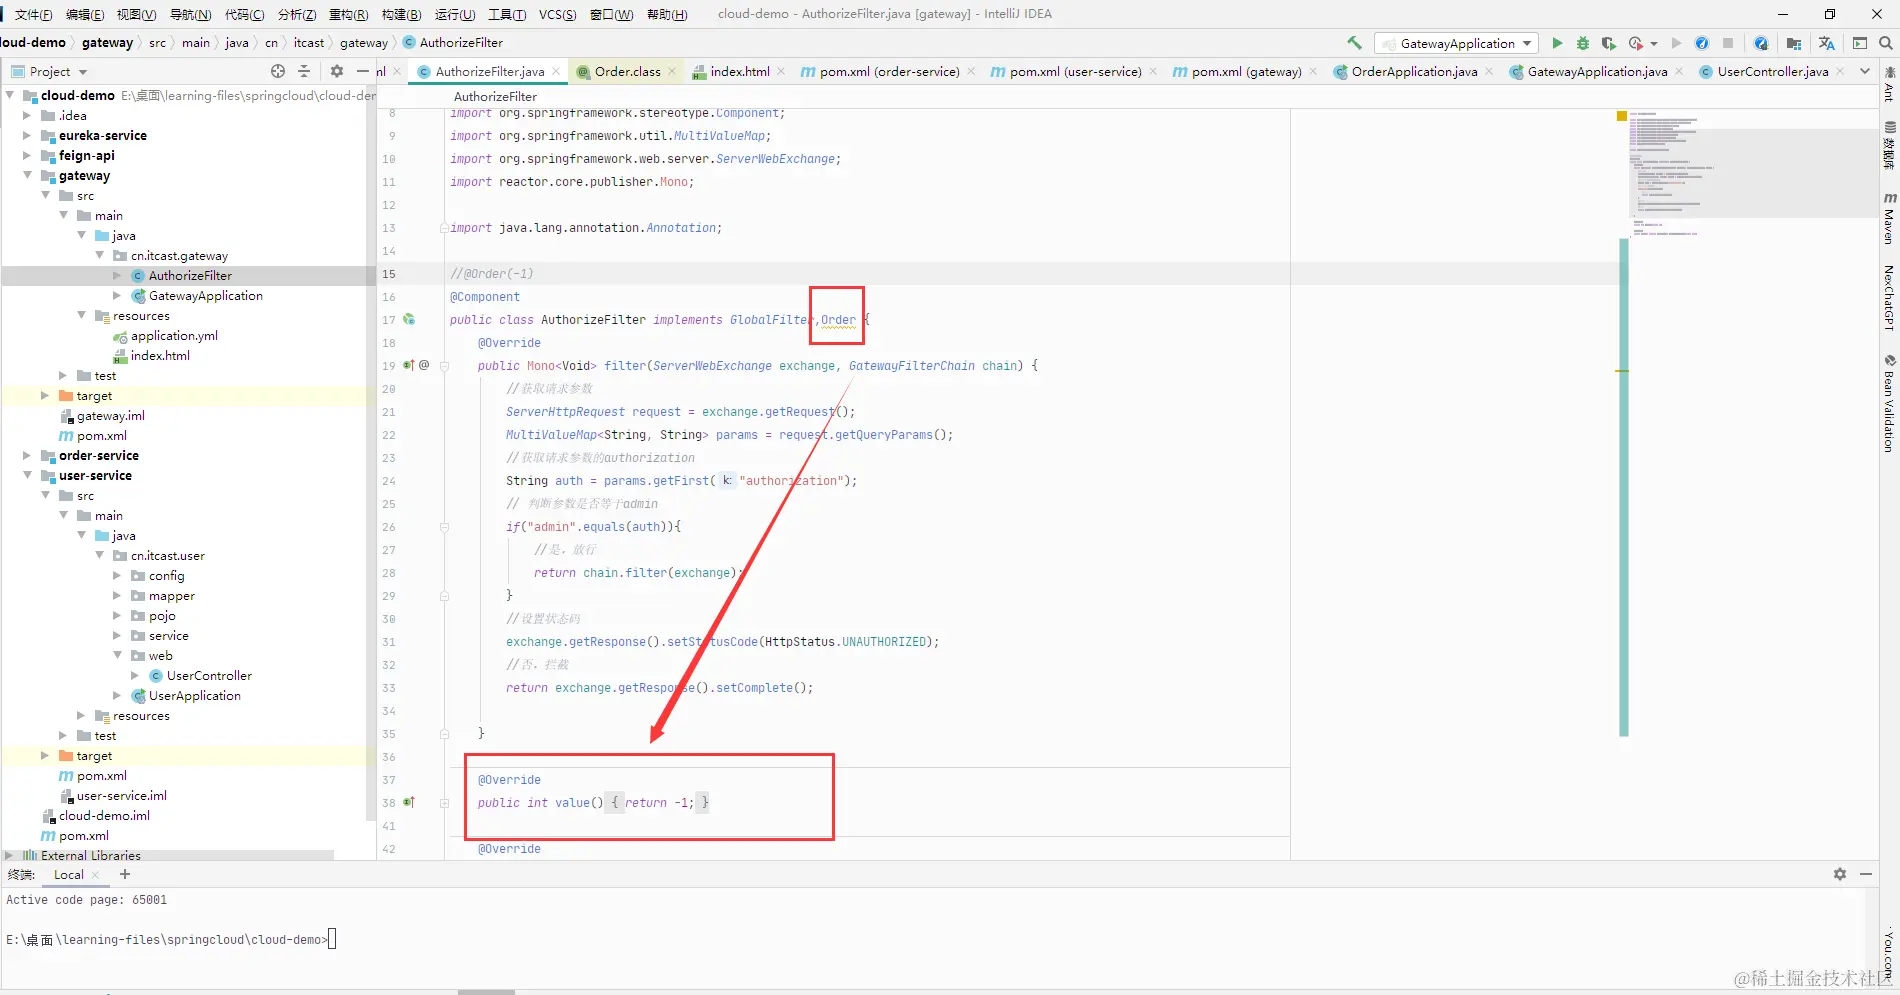Collapse the user-service module
The image size is (1900, 995).
pyautogui.click(x=28, y=475)
